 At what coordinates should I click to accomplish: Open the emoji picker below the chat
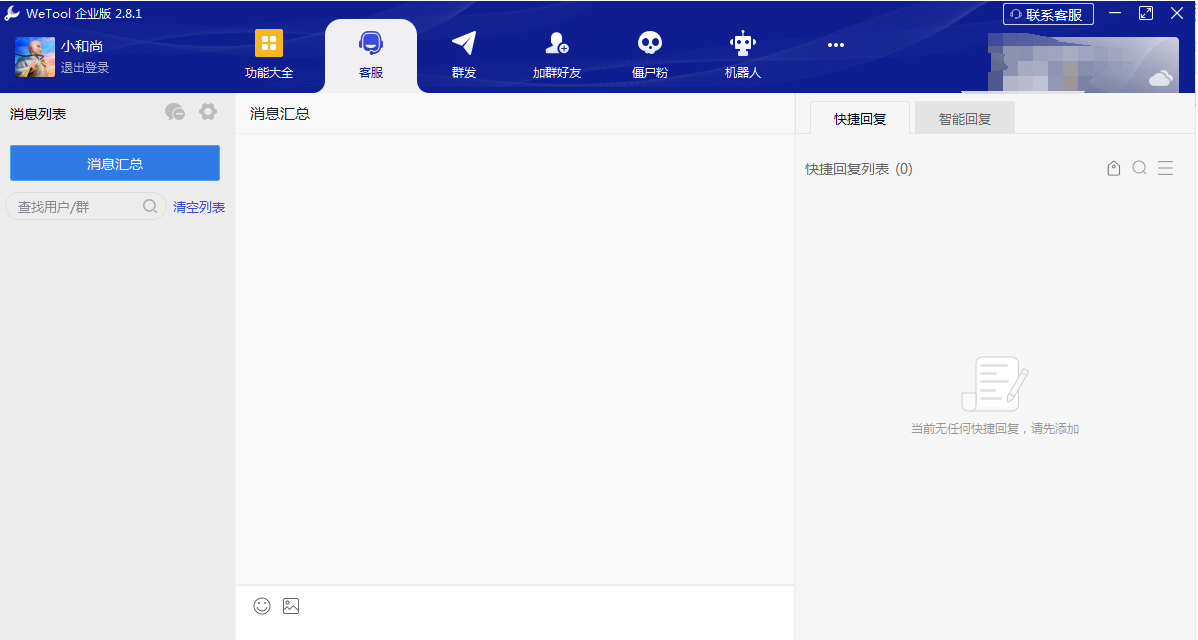click(261, 606)
